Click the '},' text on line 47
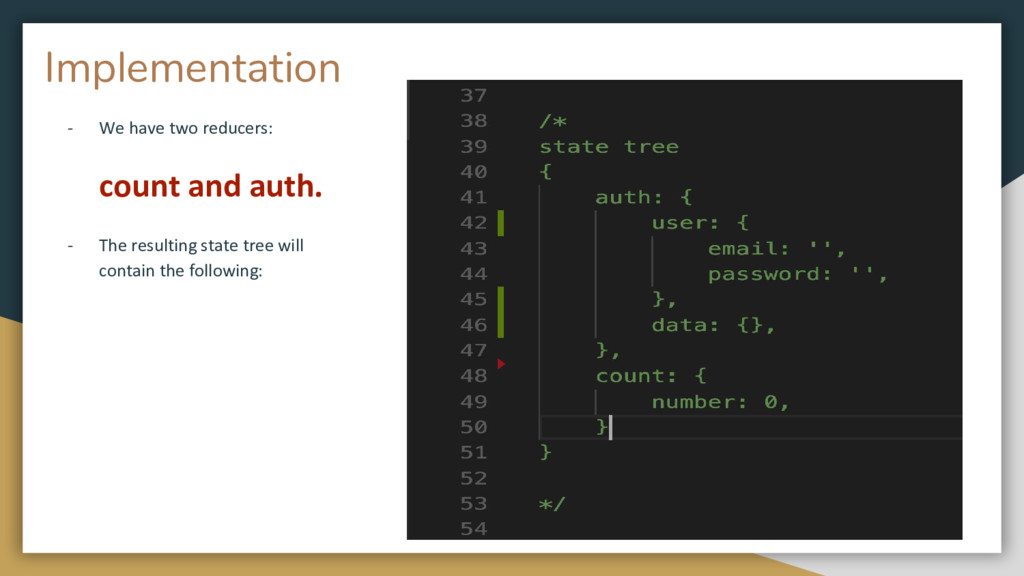The height and width of the screenshot is (576, 1024). point(607,351)
